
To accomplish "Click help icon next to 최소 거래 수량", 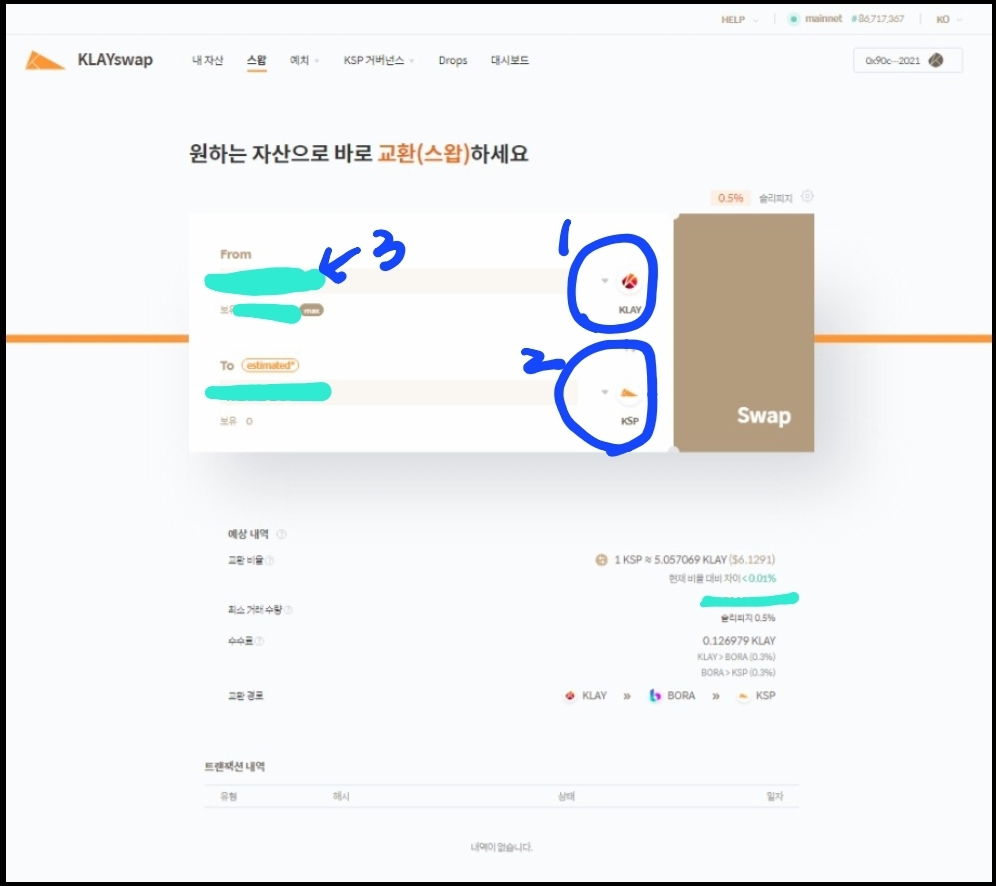I will (x=288, y=610).
